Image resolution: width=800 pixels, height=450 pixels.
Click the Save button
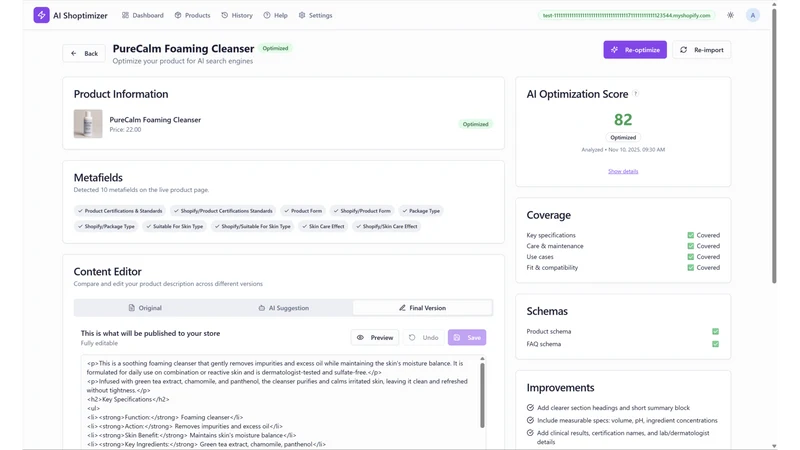[x=467, y=337]
